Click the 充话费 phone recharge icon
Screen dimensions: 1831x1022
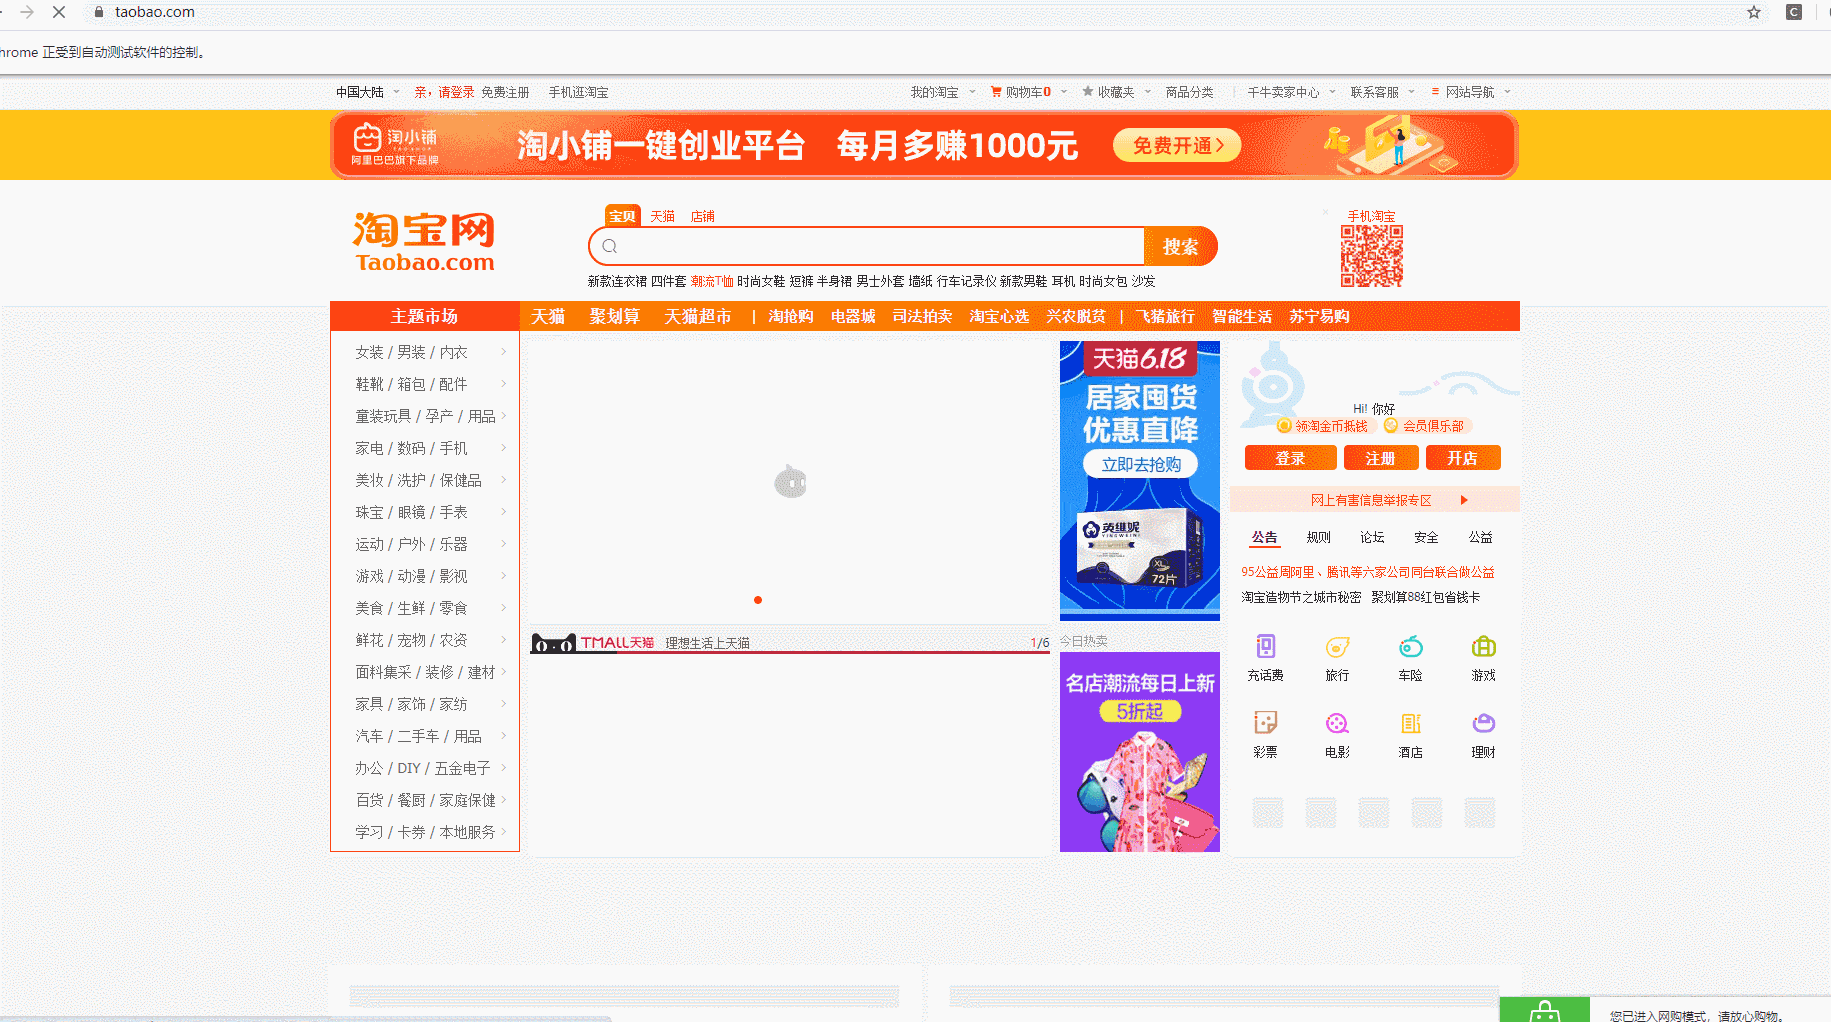1265,646
